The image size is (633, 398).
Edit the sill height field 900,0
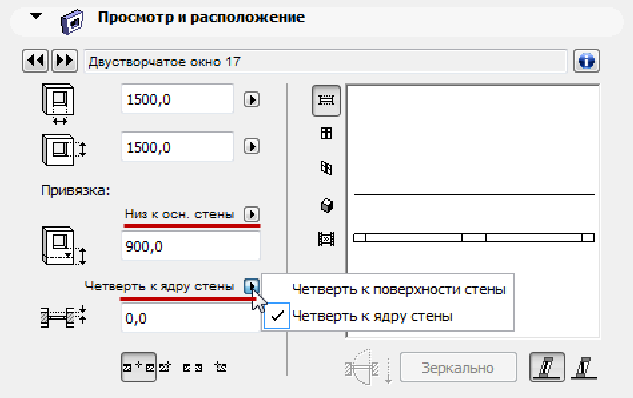pos(191,246)
